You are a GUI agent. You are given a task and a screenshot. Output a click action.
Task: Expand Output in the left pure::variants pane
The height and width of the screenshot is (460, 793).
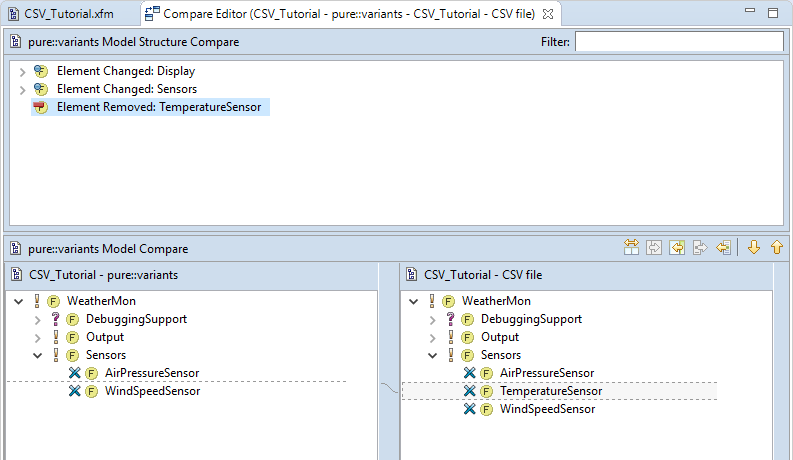37,338
